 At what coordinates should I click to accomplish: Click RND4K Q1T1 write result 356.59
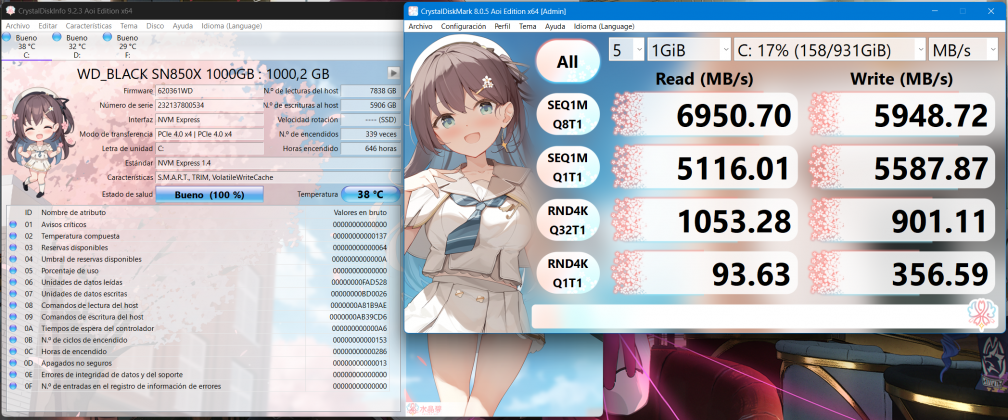[x=901, y=273]
